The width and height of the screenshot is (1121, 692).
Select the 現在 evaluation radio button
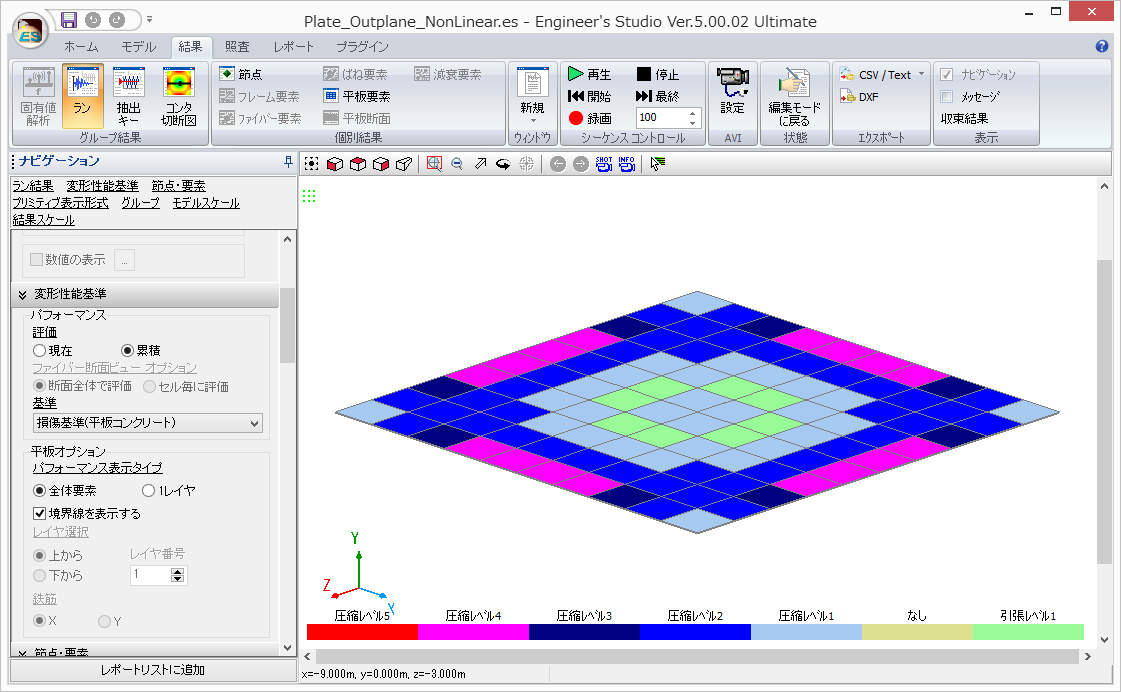(x=40, y=350)
